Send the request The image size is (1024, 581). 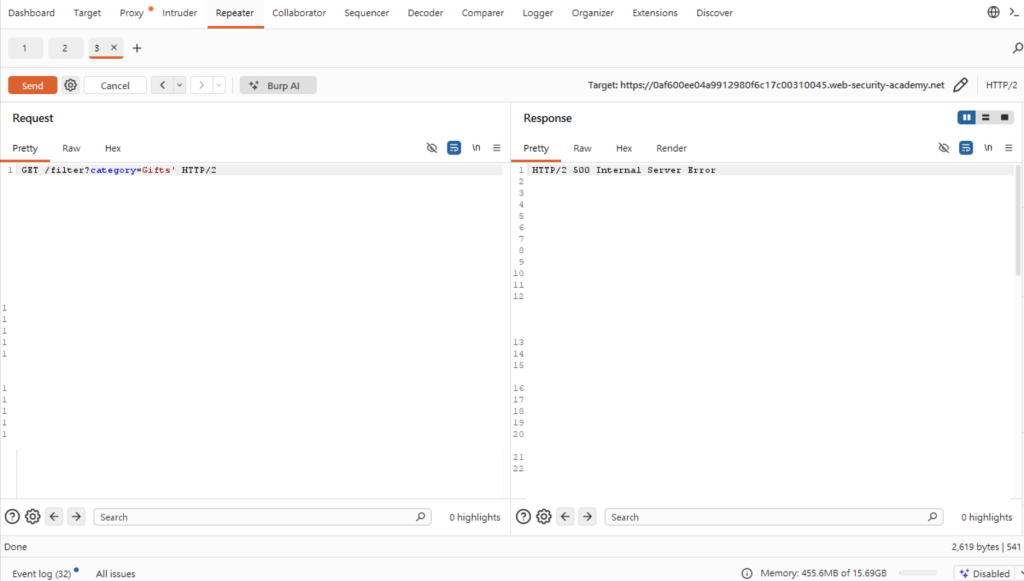tap(33, 86)
